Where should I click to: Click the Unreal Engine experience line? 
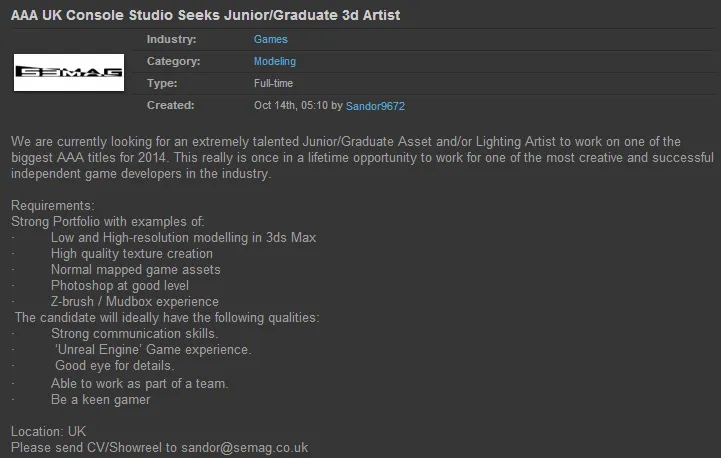(x=153, y=350)
